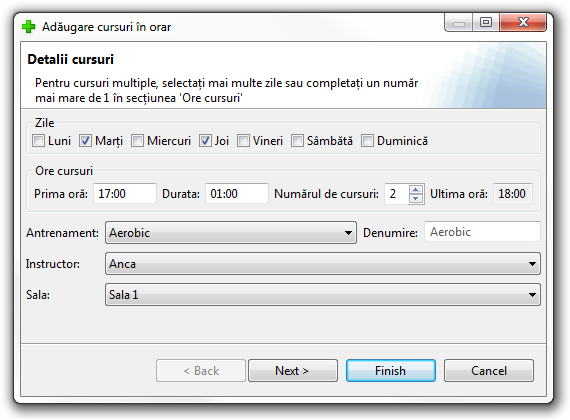Click the Finish button
This screenshot has height=420, width=570.
point(391,371)
